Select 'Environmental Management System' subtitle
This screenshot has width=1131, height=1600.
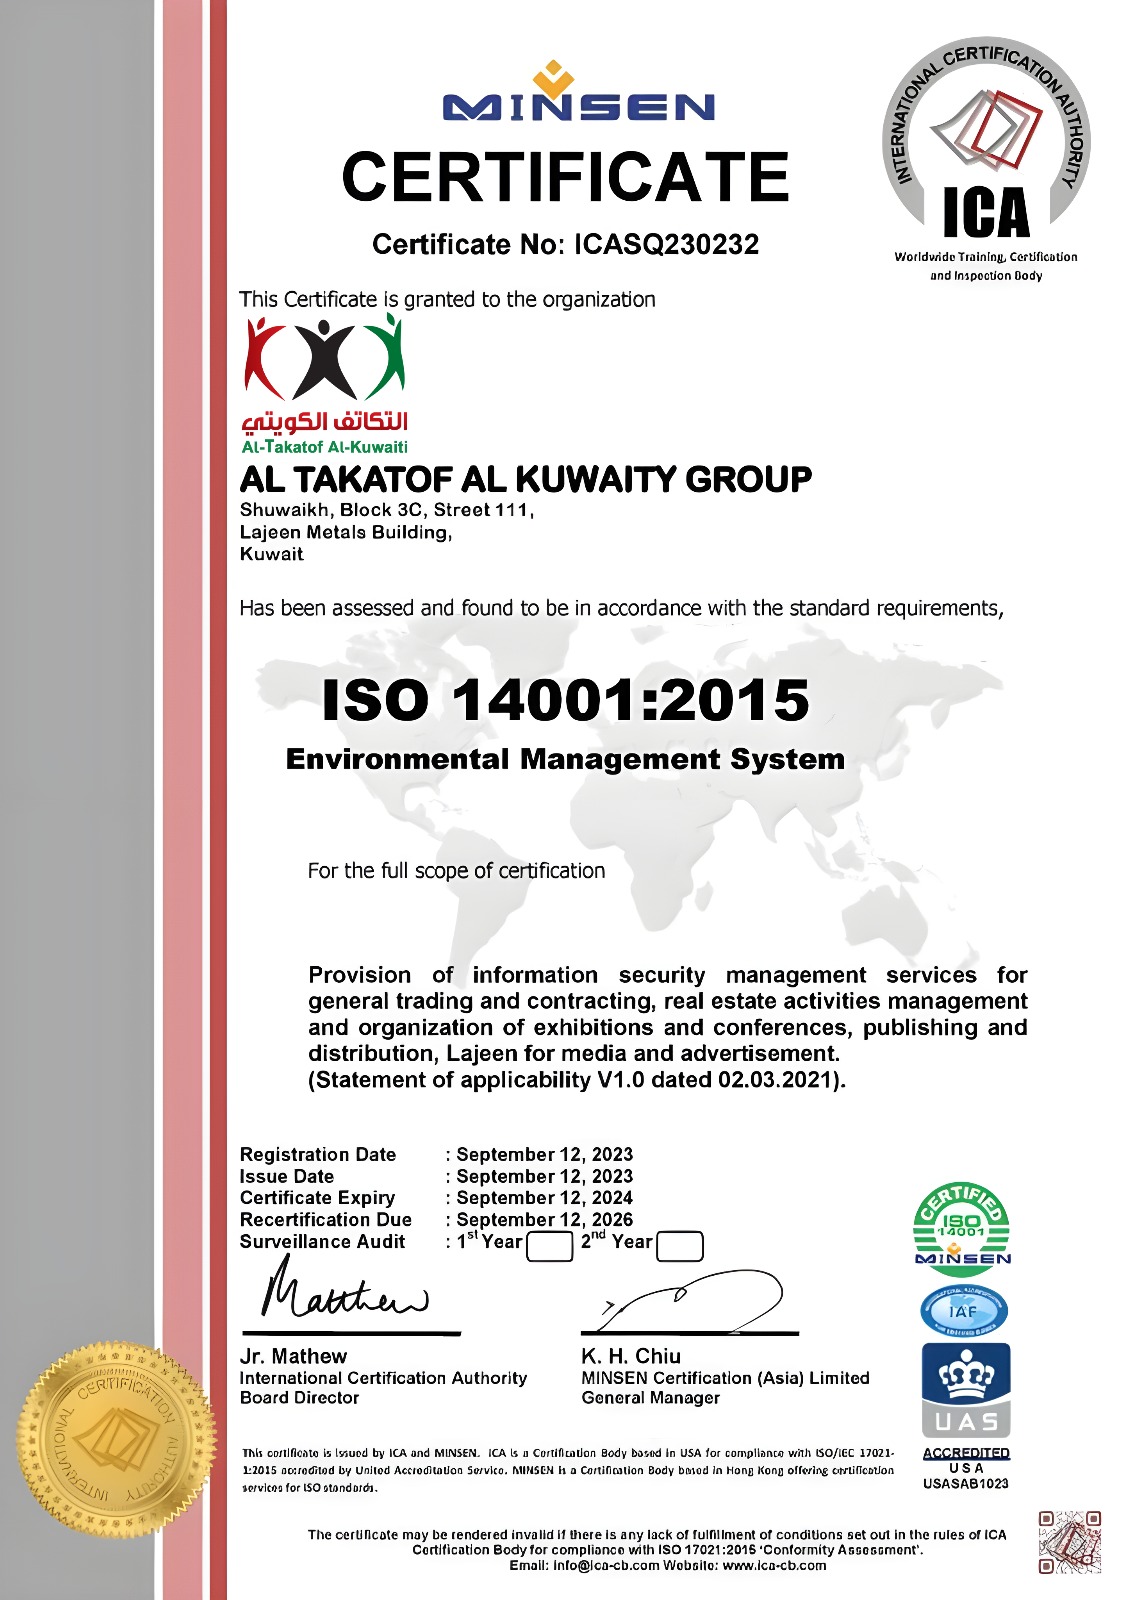(x=565, y=759)
